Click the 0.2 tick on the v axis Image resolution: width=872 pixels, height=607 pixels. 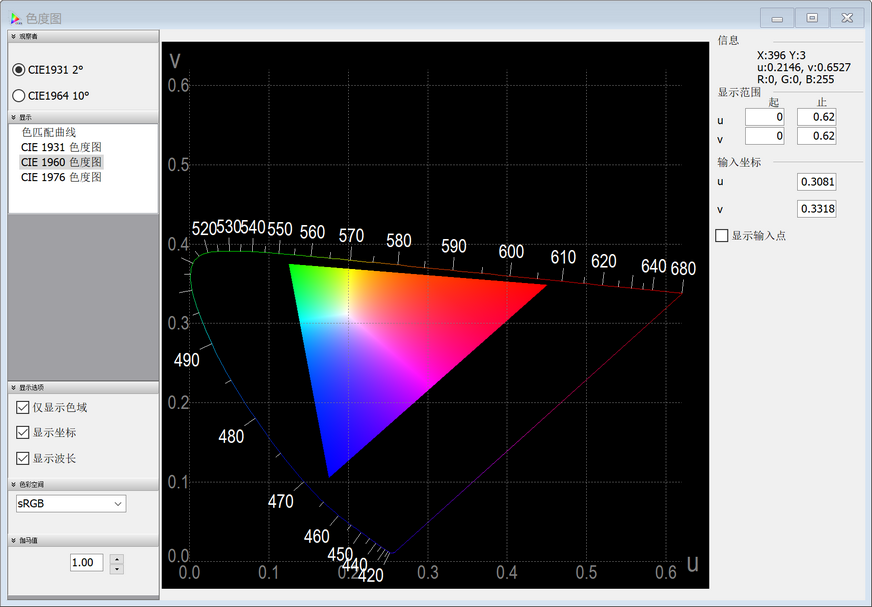pos(178,403)
